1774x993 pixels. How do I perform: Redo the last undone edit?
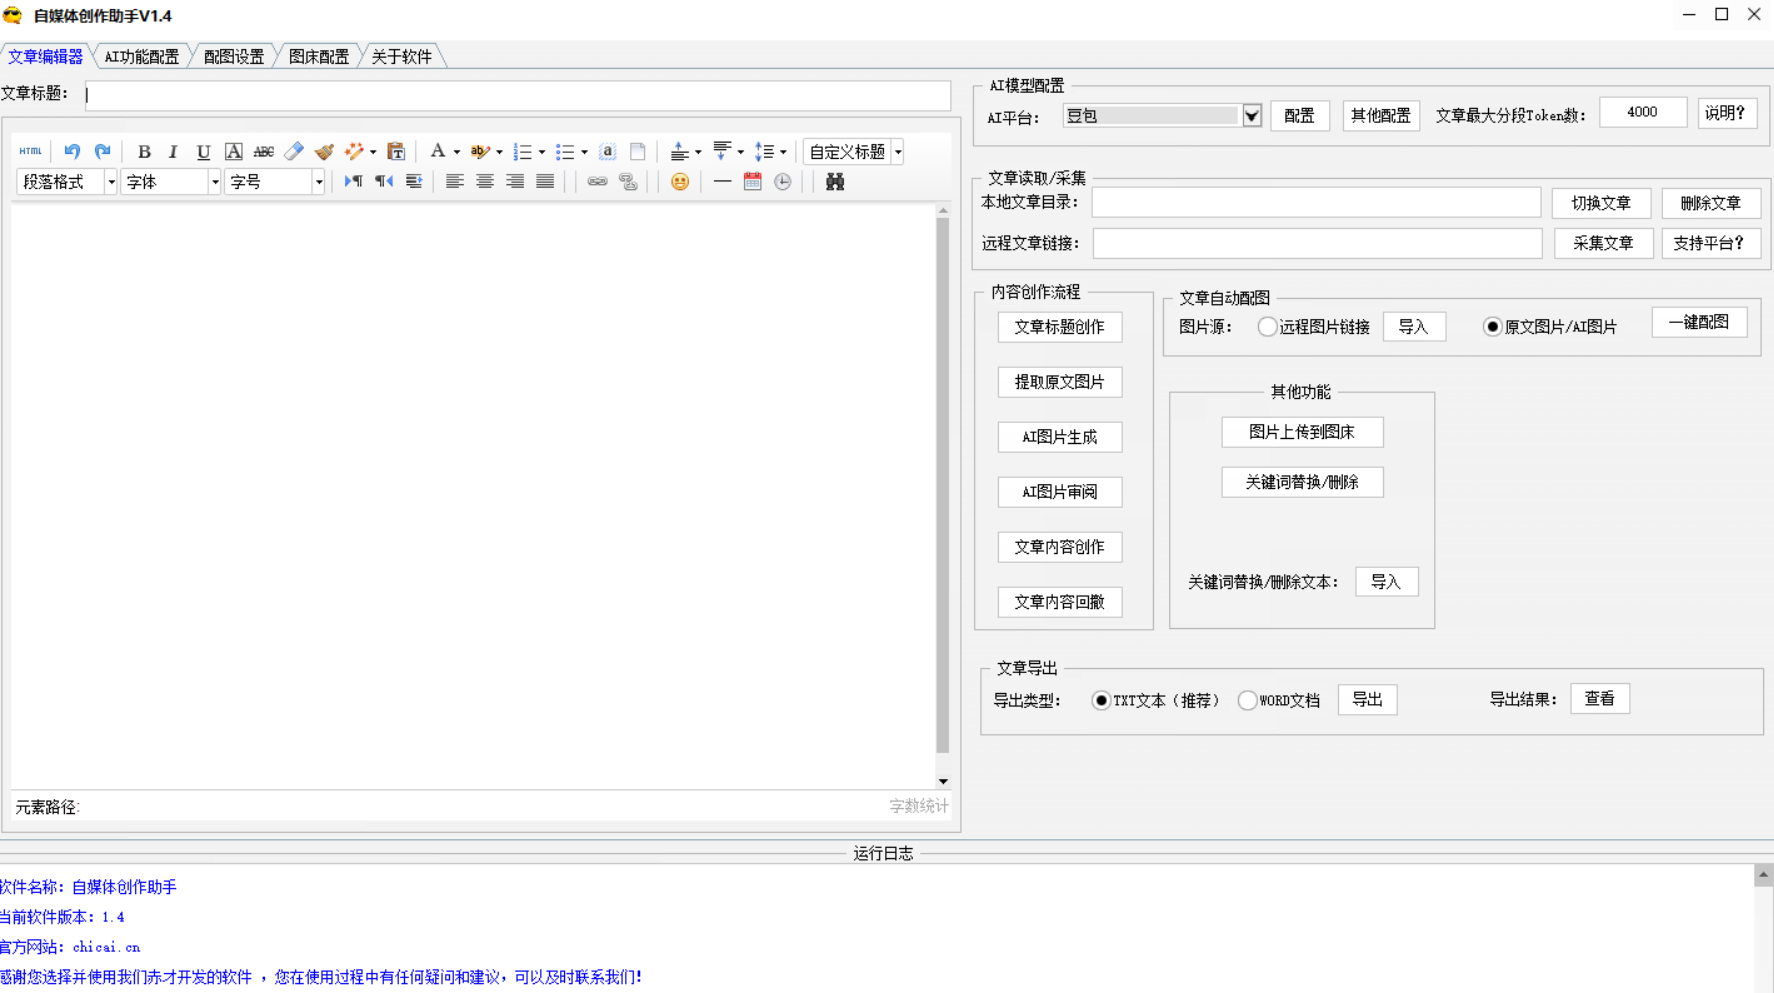tap(102, 151)
